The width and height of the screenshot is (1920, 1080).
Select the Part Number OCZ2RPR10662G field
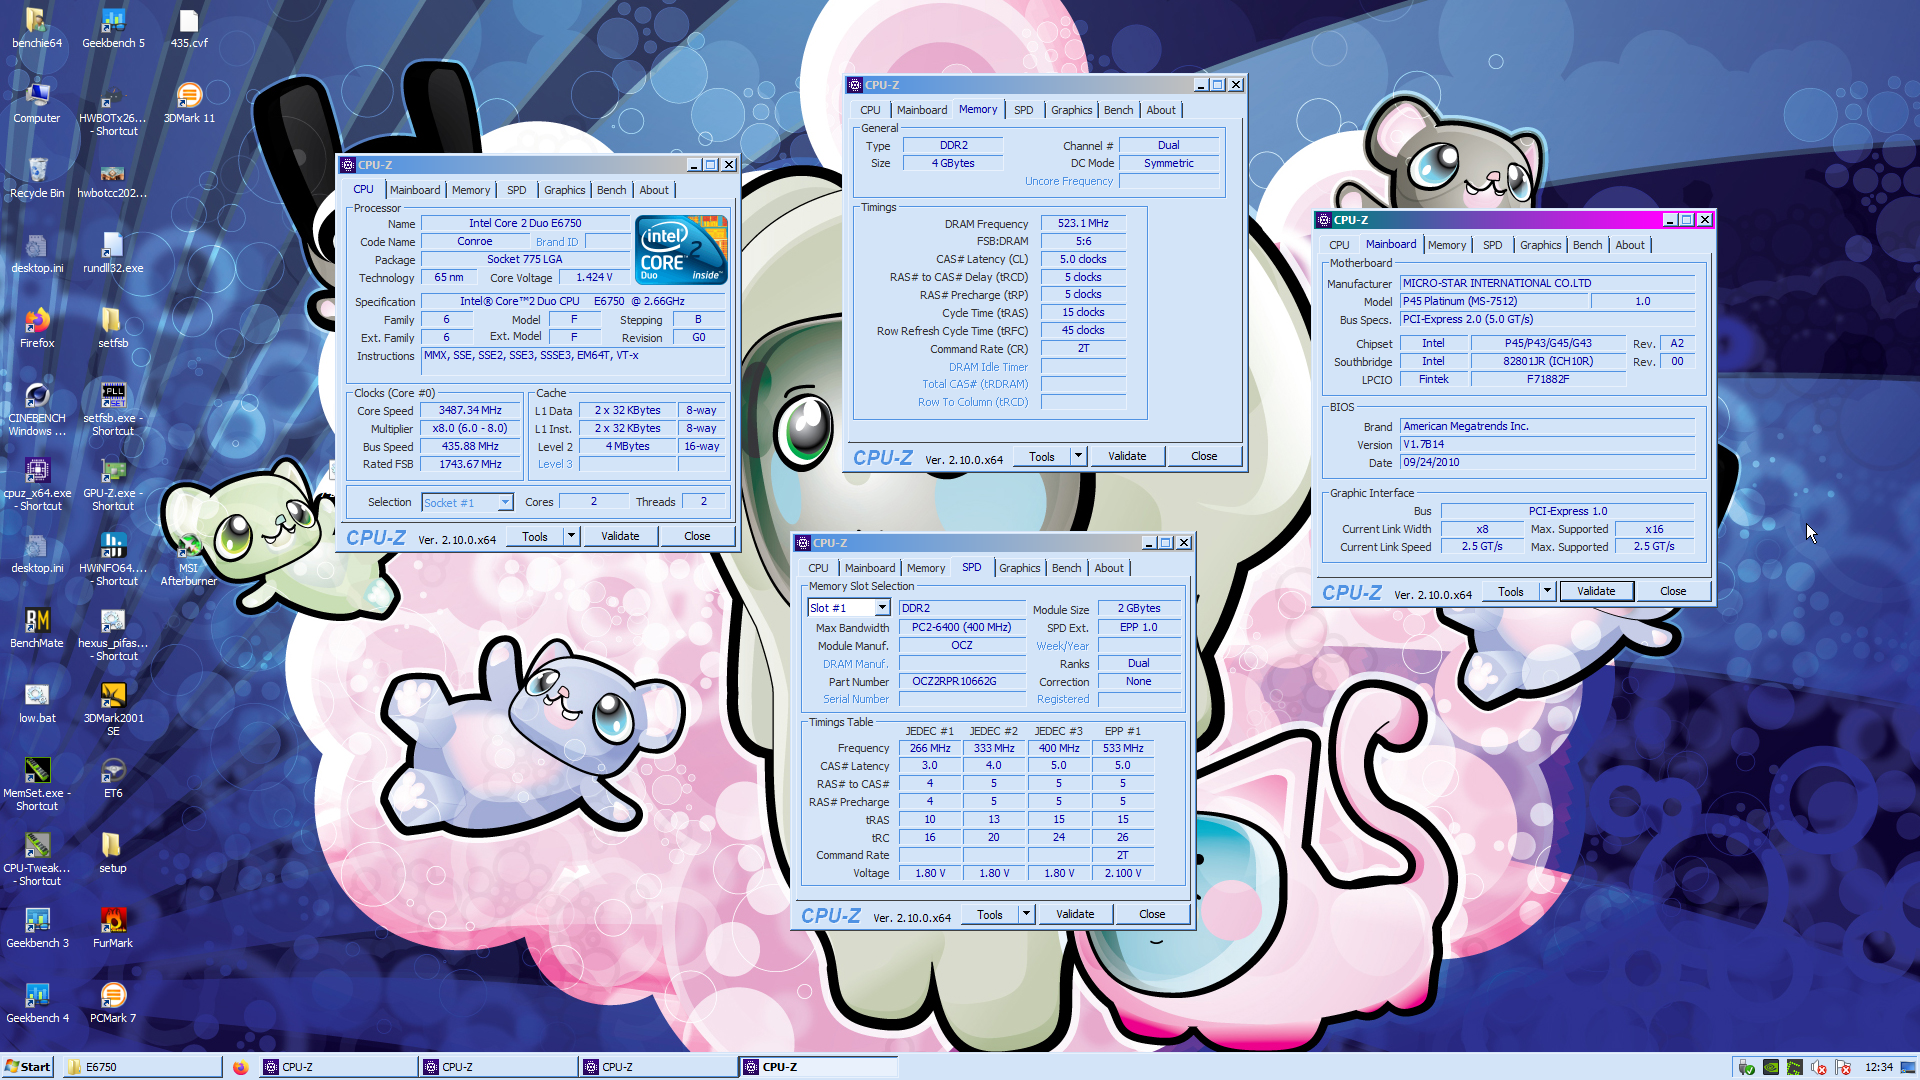tap(962, 681)
